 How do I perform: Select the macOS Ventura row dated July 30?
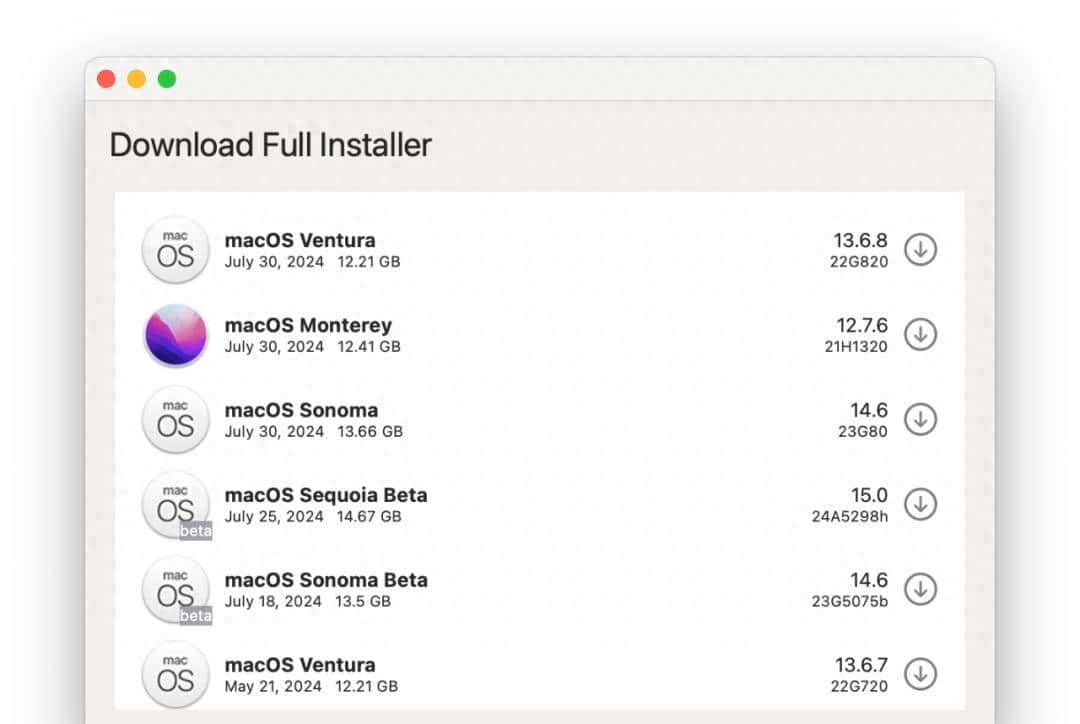[x=500, y=250]
